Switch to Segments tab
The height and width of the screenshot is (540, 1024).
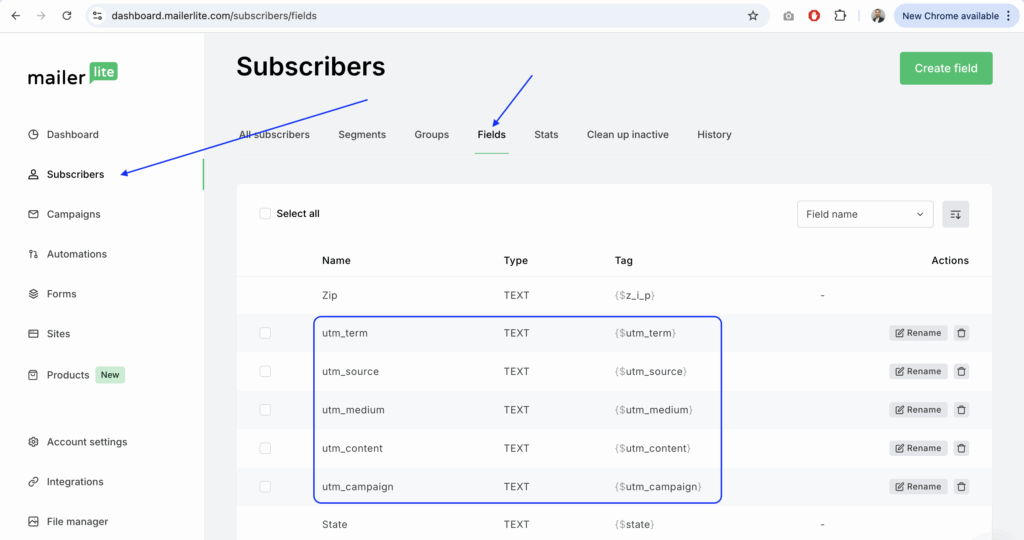click(362, 135)
